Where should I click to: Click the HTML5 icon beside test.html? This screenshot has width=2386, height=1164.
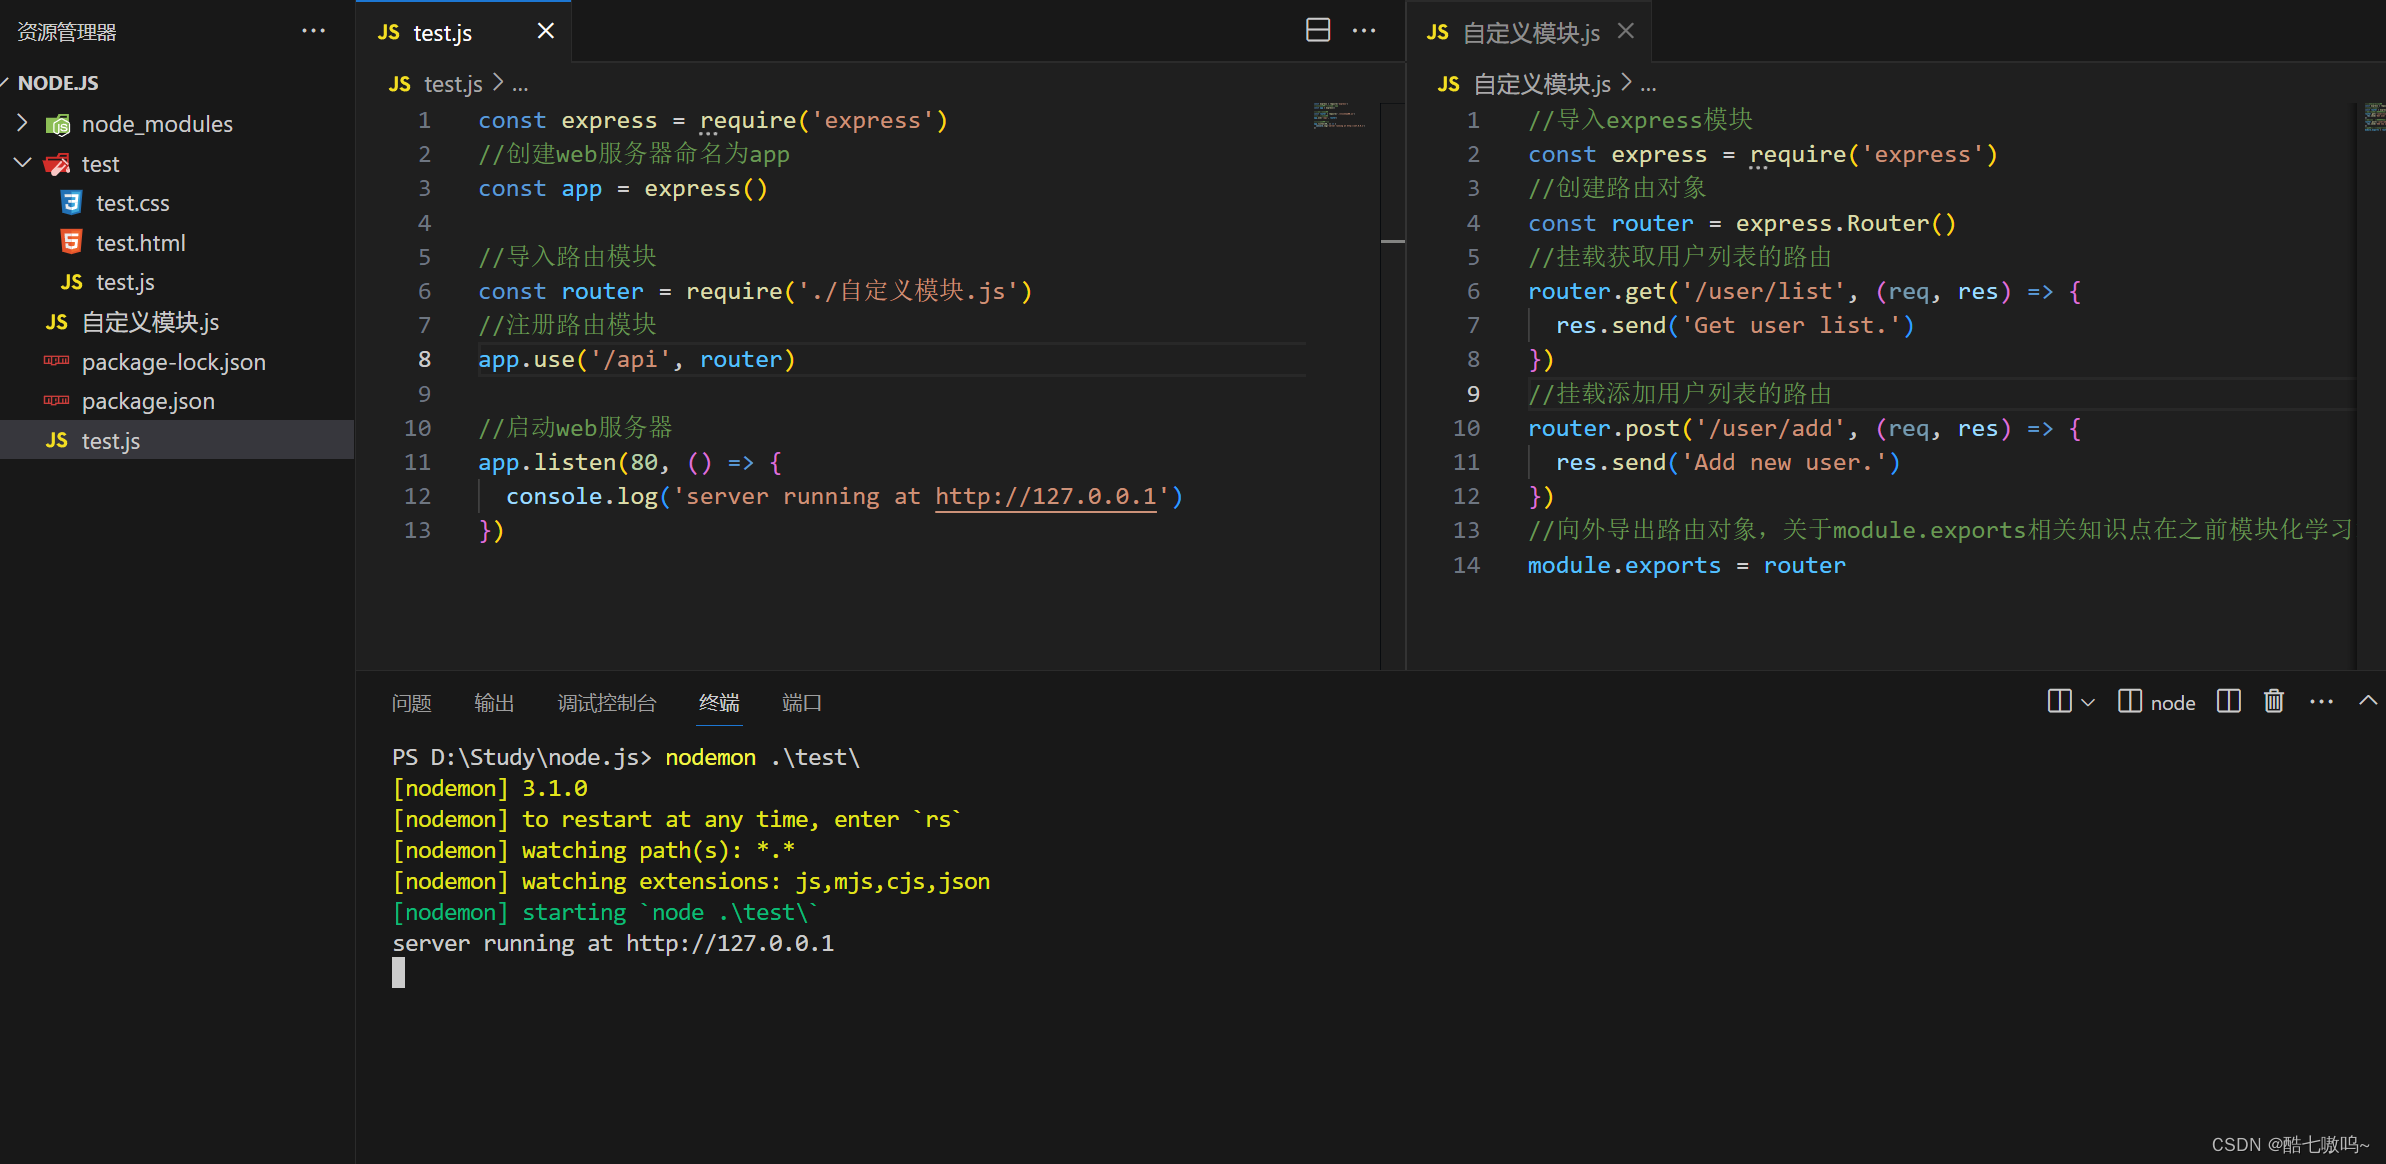71,242
